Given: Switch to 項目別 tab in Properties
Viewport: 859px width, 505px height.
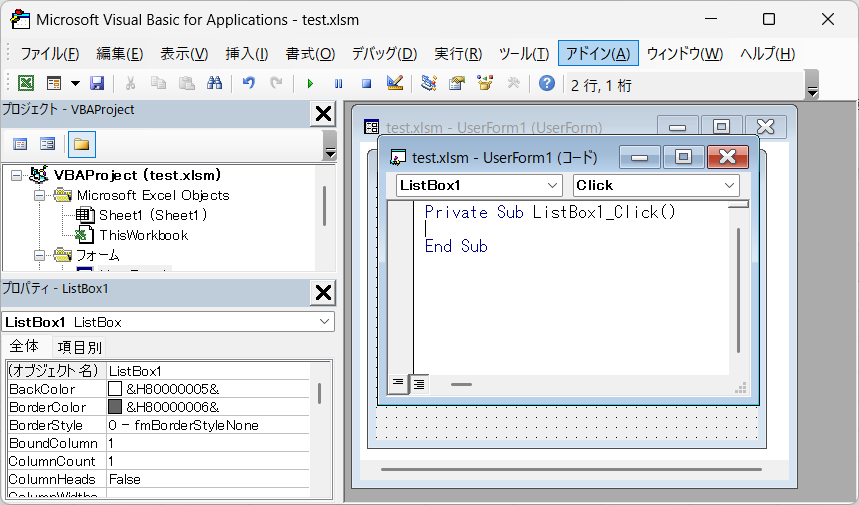Looking at the screenshot, I should 80,347.
